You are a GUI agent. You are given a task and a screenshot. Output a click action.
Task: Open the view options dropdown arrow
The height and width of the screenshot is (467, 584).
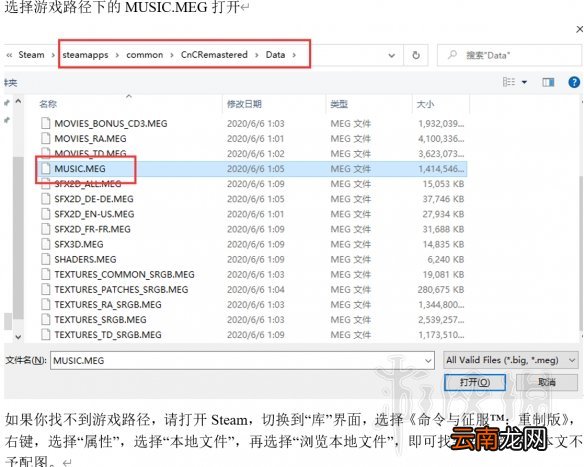tap(524, 82)
